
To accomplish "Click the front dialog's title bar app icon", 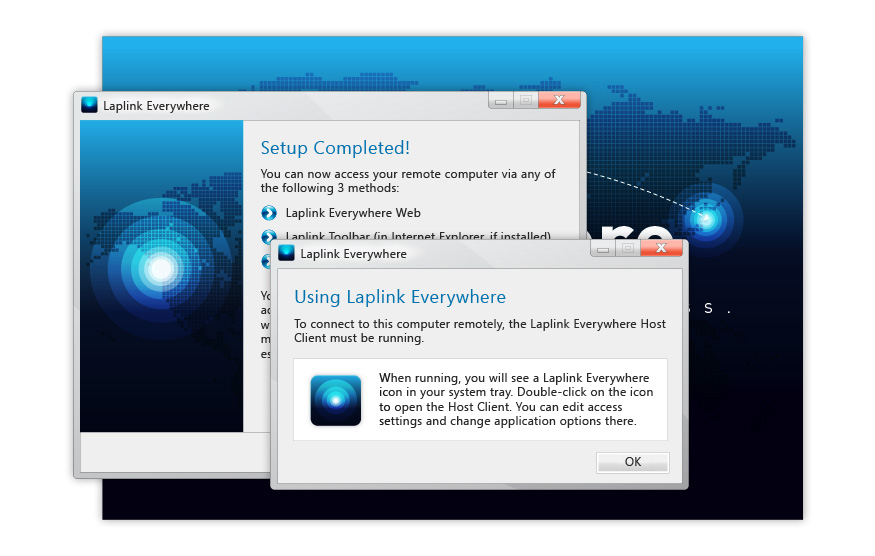I will [287, 253].
